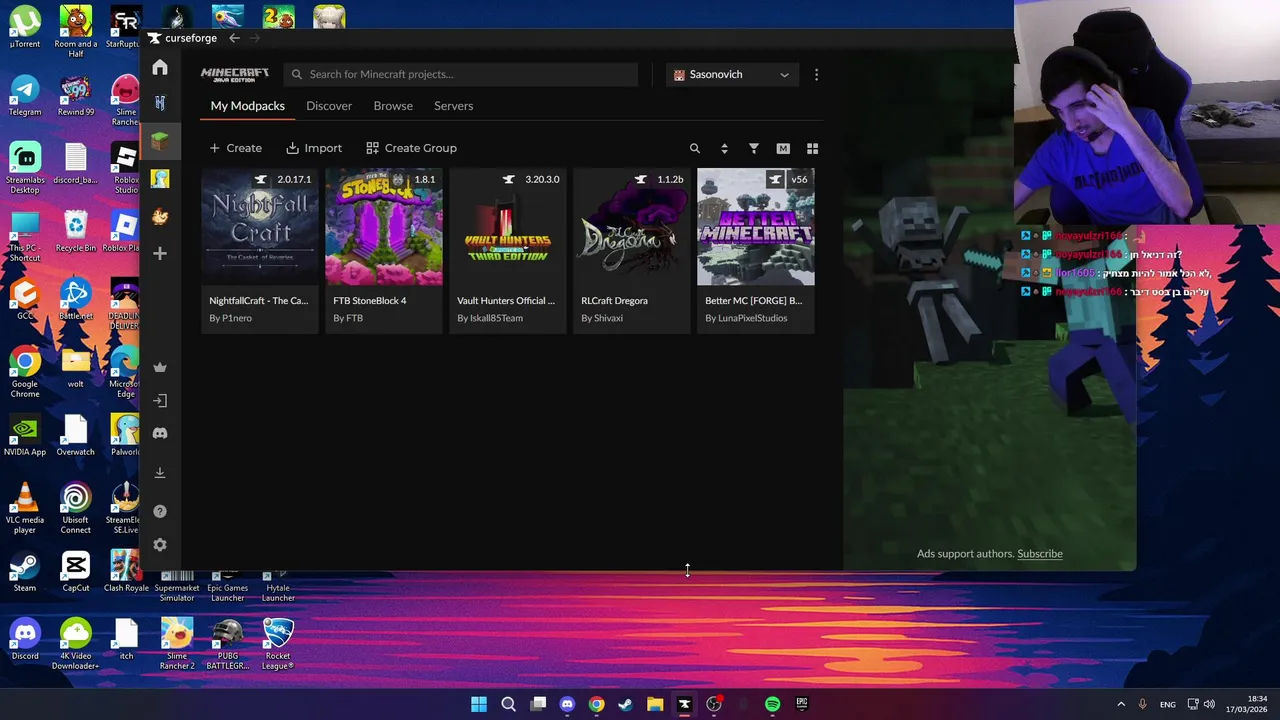Open Chrome from the taskbar
Viewport: 1280px width, 720px height.
tap(596, 704)
